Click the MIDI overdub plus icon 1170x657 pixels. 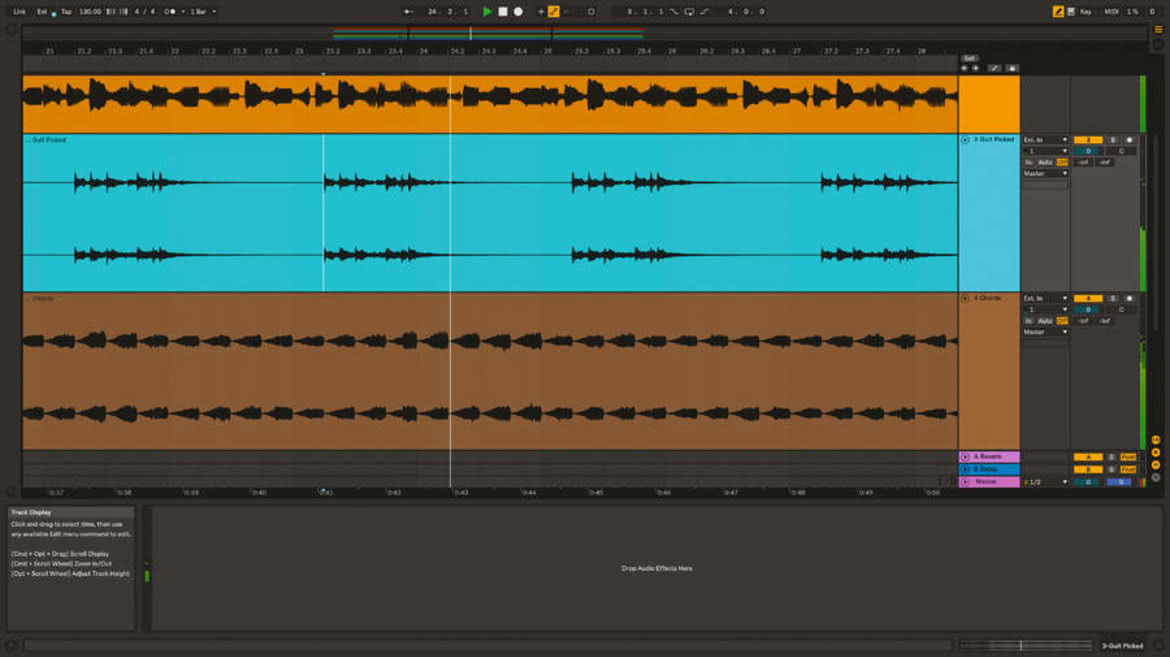click(x=541, y=12)
